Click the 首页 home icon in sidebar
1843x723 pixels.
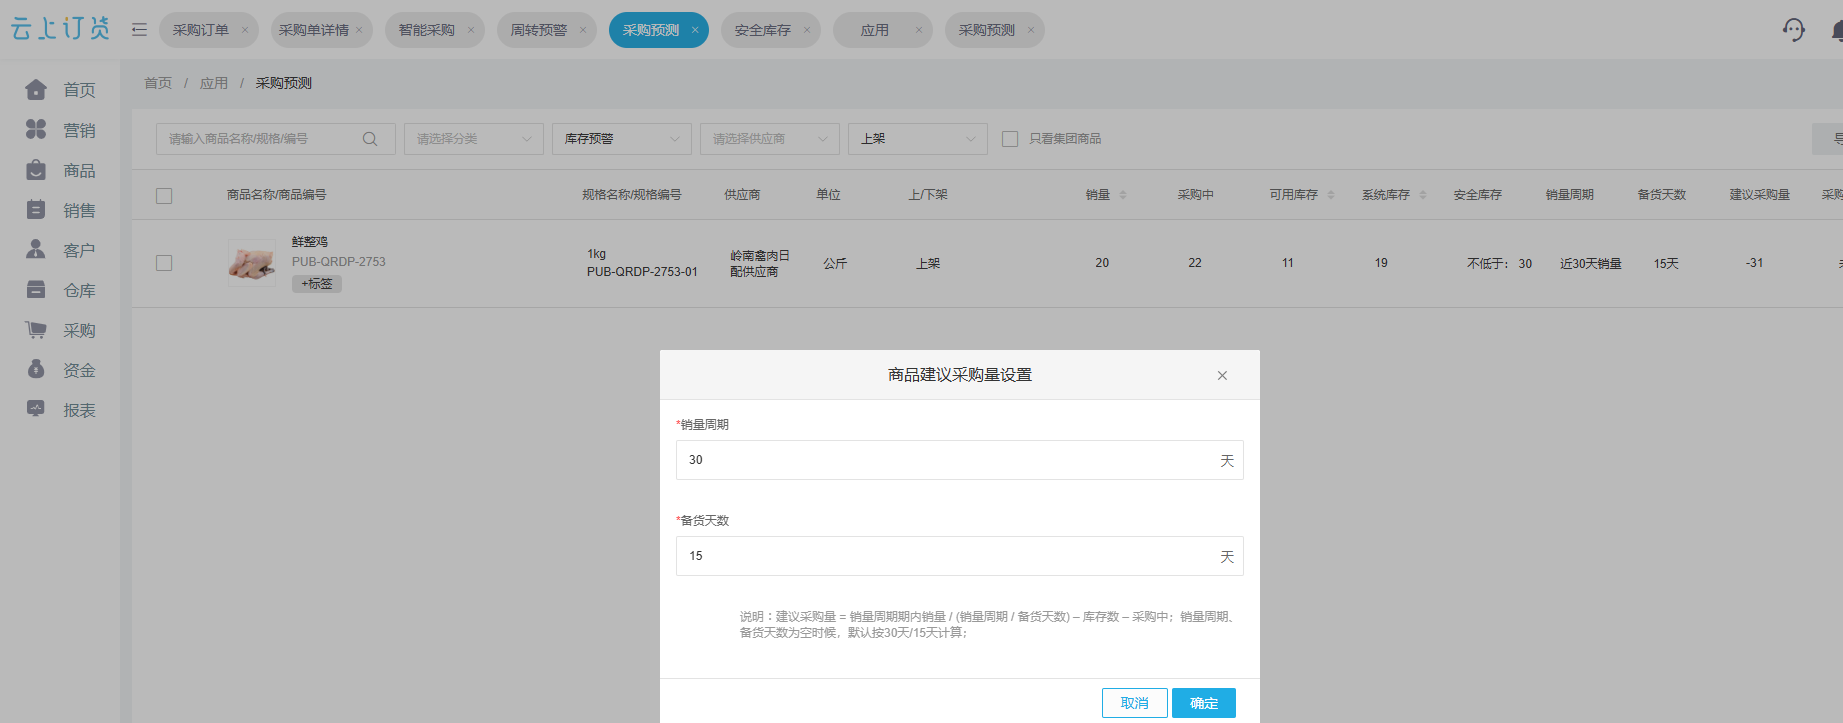(x=36, y=90)
